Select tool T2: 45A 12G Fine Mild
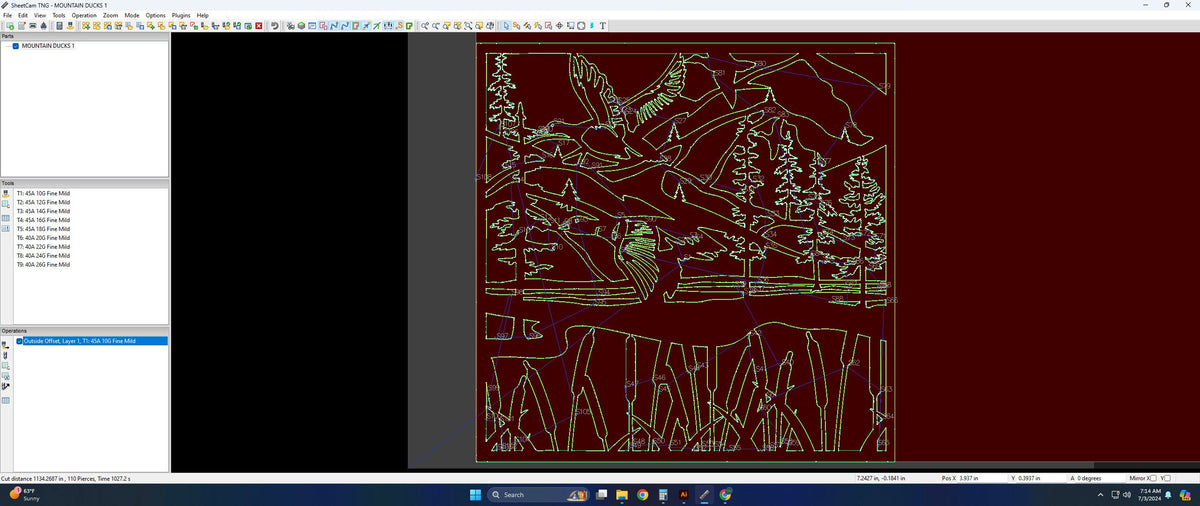The image size is (1200, 506). pyautogui.click(x=43, y=202)
